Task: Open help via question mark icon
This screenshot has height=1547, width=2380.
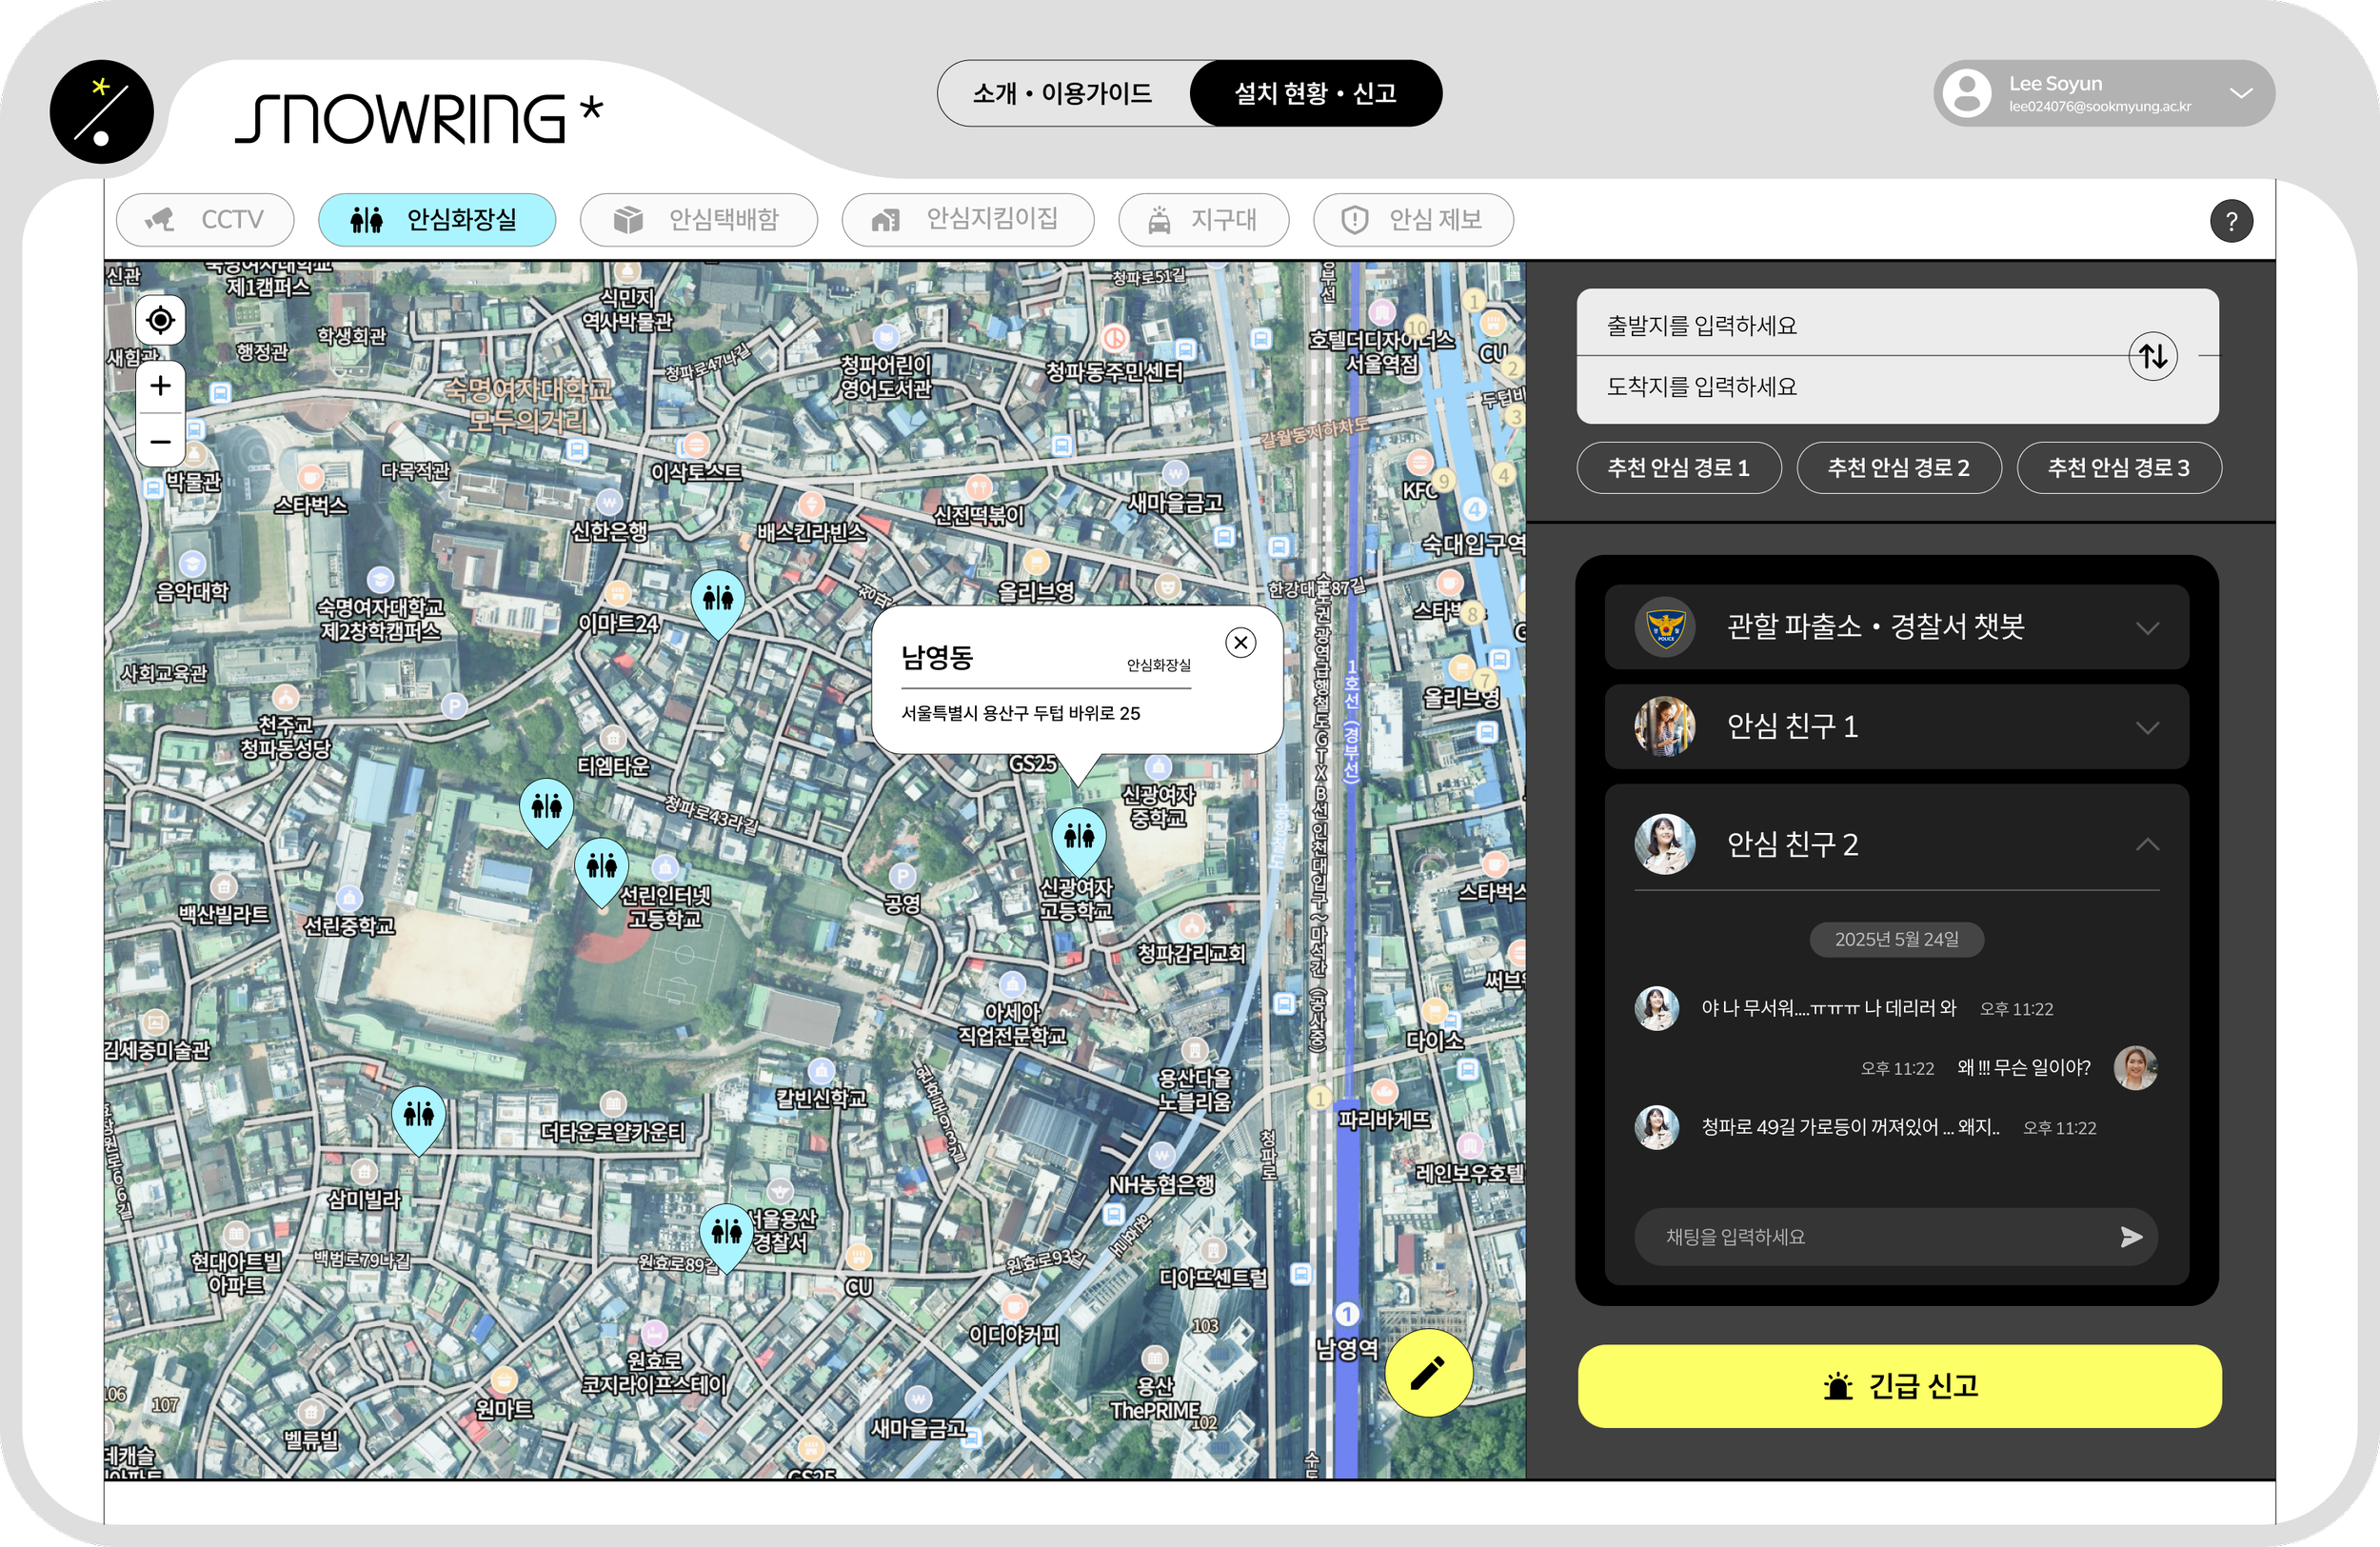Action: click(x=2231, y=221)
